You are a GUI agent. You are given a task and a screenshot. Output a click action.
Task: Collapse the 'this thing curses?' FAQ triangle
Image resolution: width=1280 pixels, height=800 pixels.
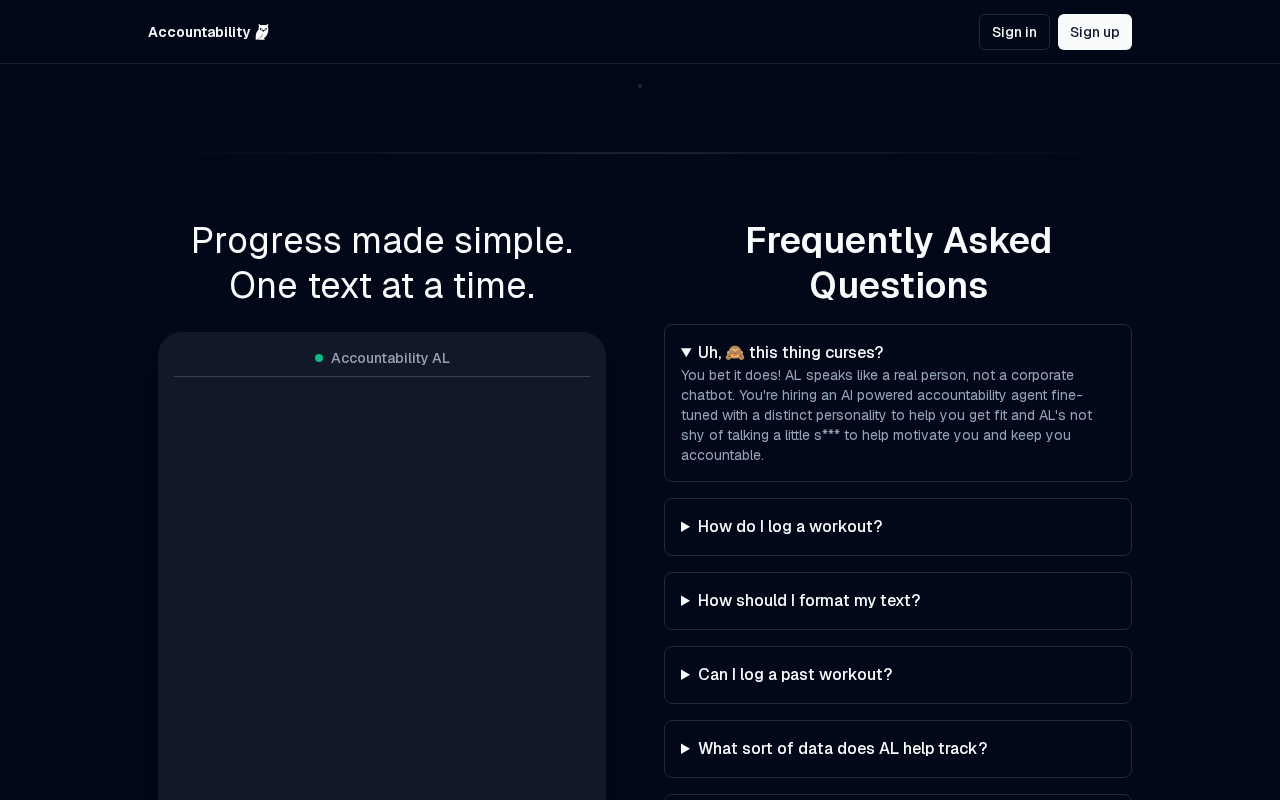686,352
